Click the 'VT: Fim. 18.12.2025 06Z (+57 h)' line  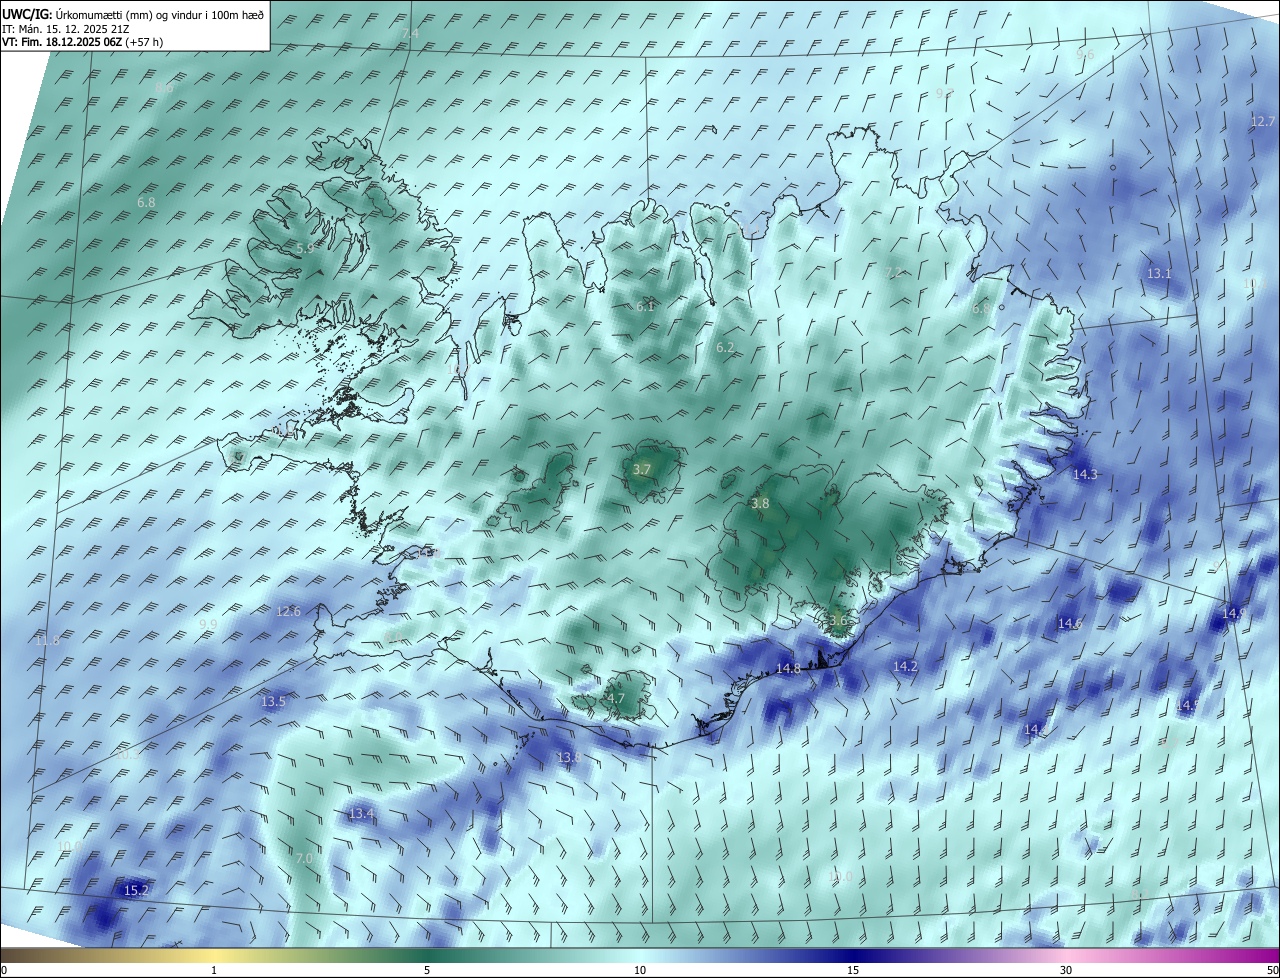point(82,42)
